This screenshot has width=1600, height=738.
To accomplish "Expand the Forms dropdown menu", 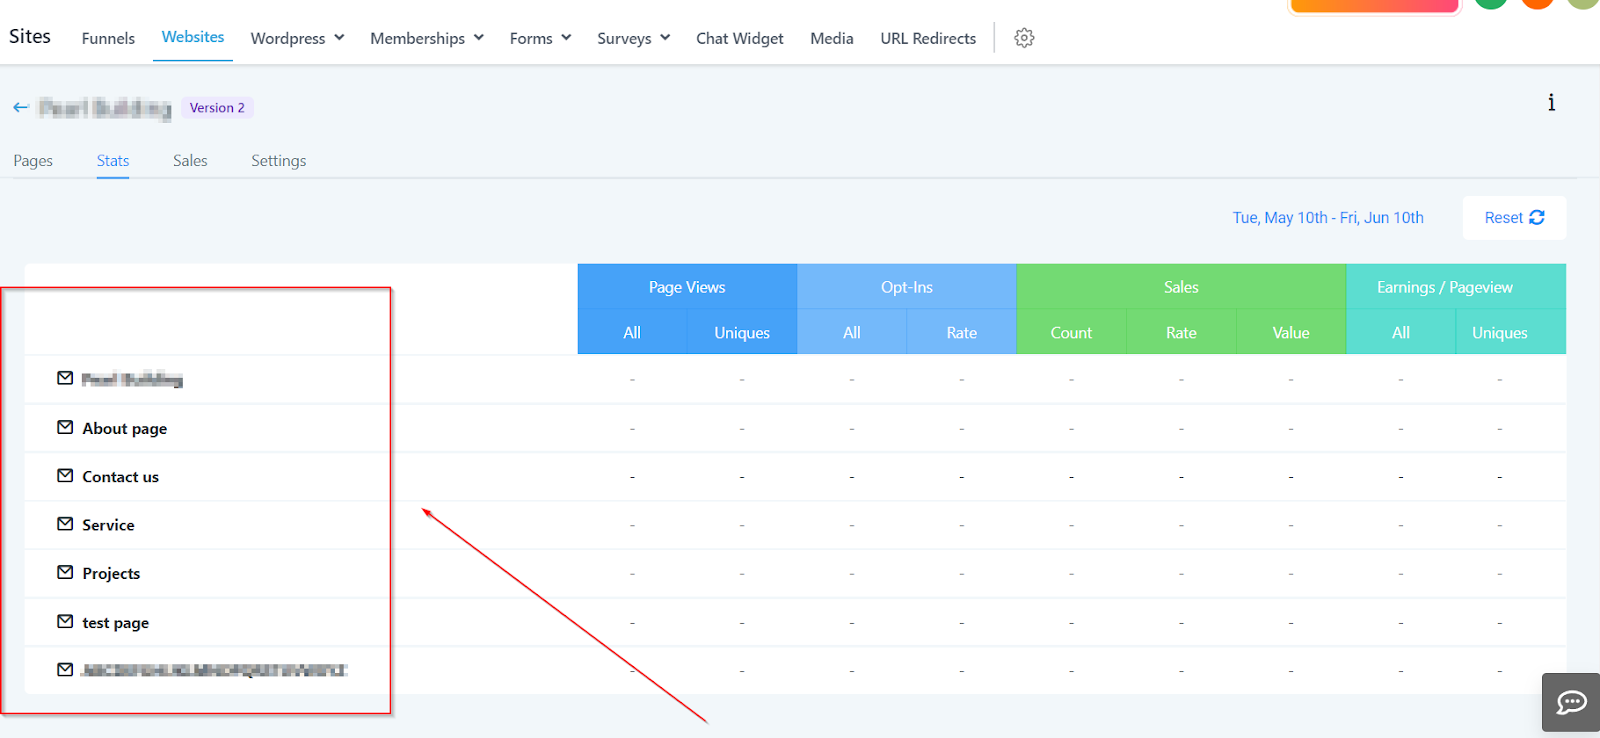I will tap(540, 38).
